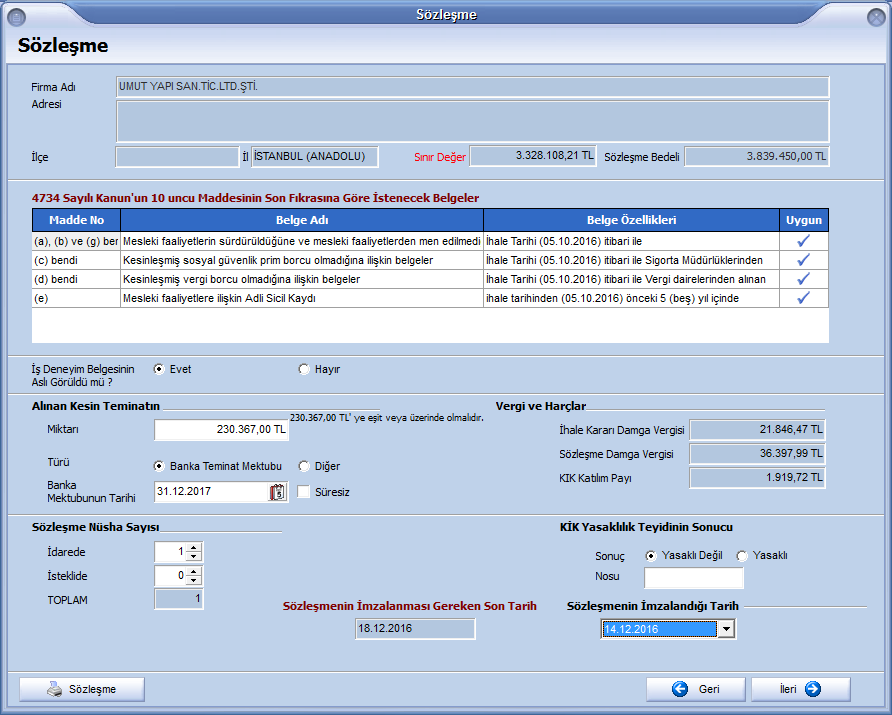Click the Uygun checkmark in the first row
This screenshot has height=715, width=892.
click(803, 241)
